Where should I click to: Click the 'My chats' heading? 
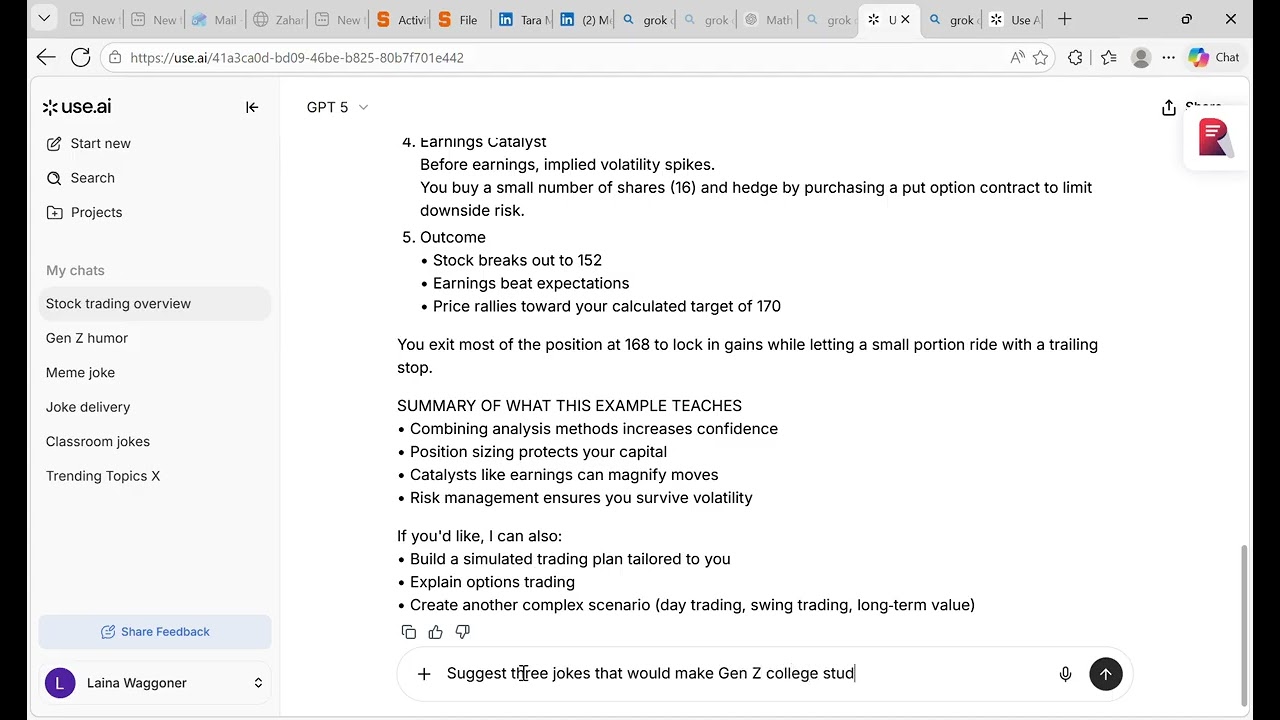[75, 271]
